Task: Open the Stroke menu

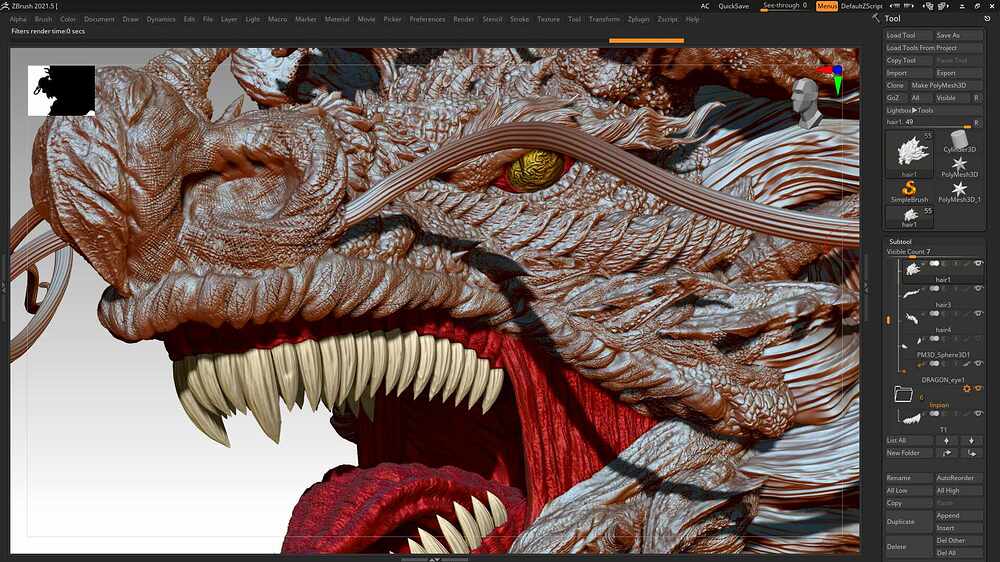Action: tap(519, 19)
